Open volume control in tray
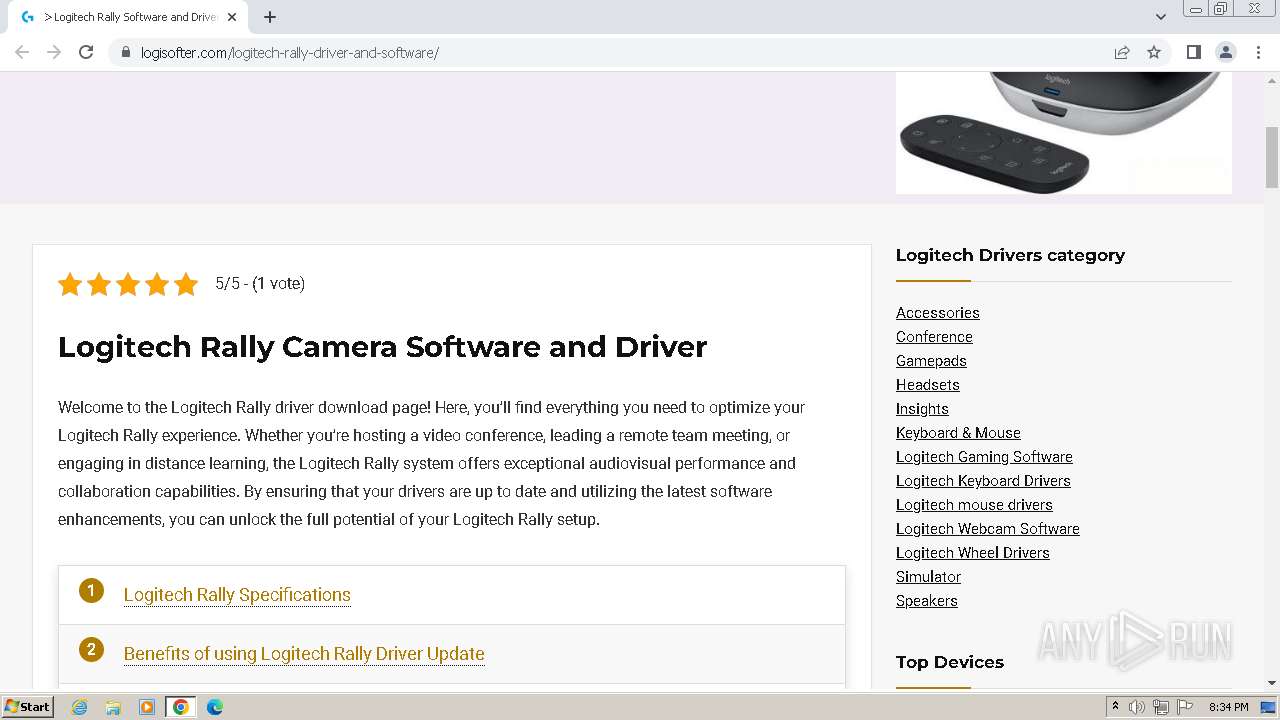 click(1137, 707)
